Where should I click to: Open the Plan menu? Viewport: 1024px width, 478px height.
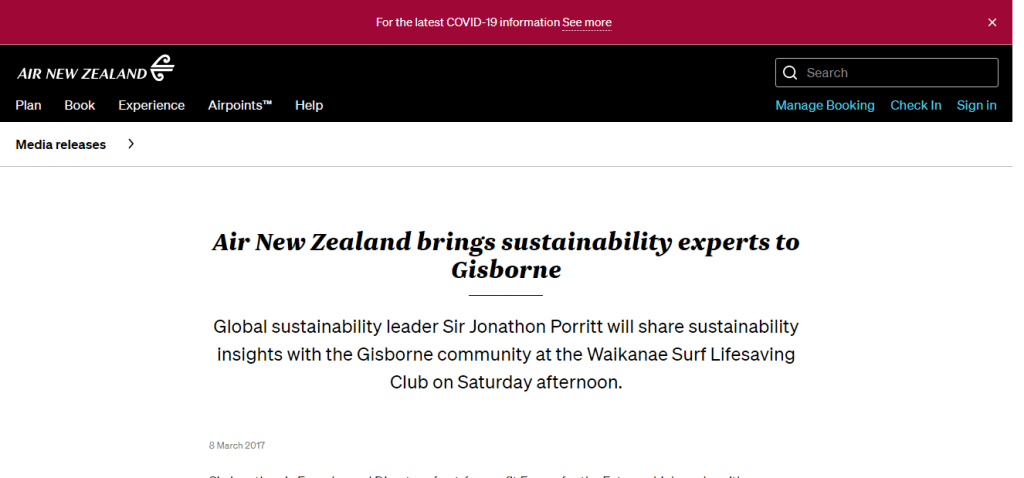28,105
